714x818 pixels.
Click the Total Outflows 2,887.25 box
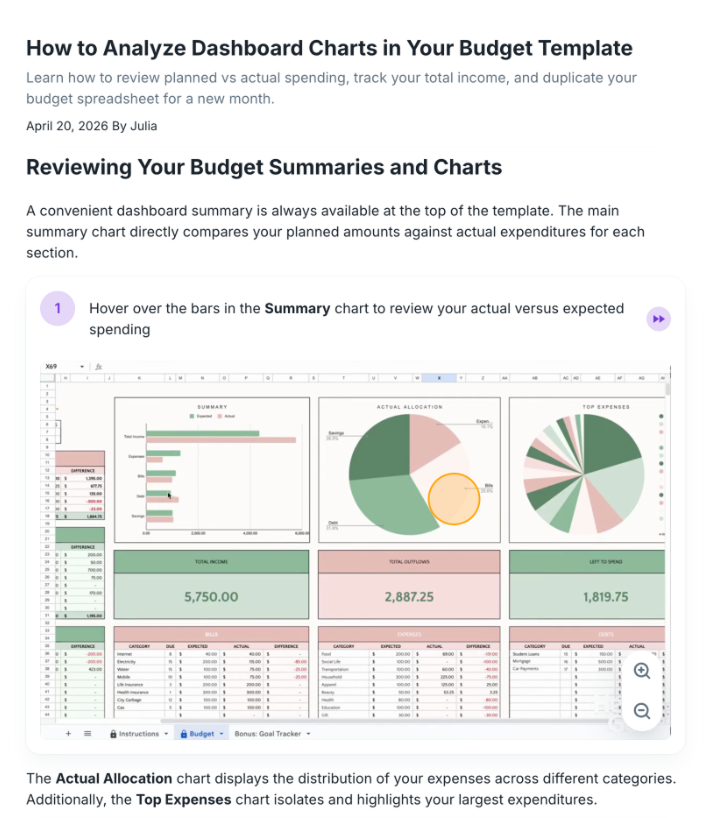(409, 584)
